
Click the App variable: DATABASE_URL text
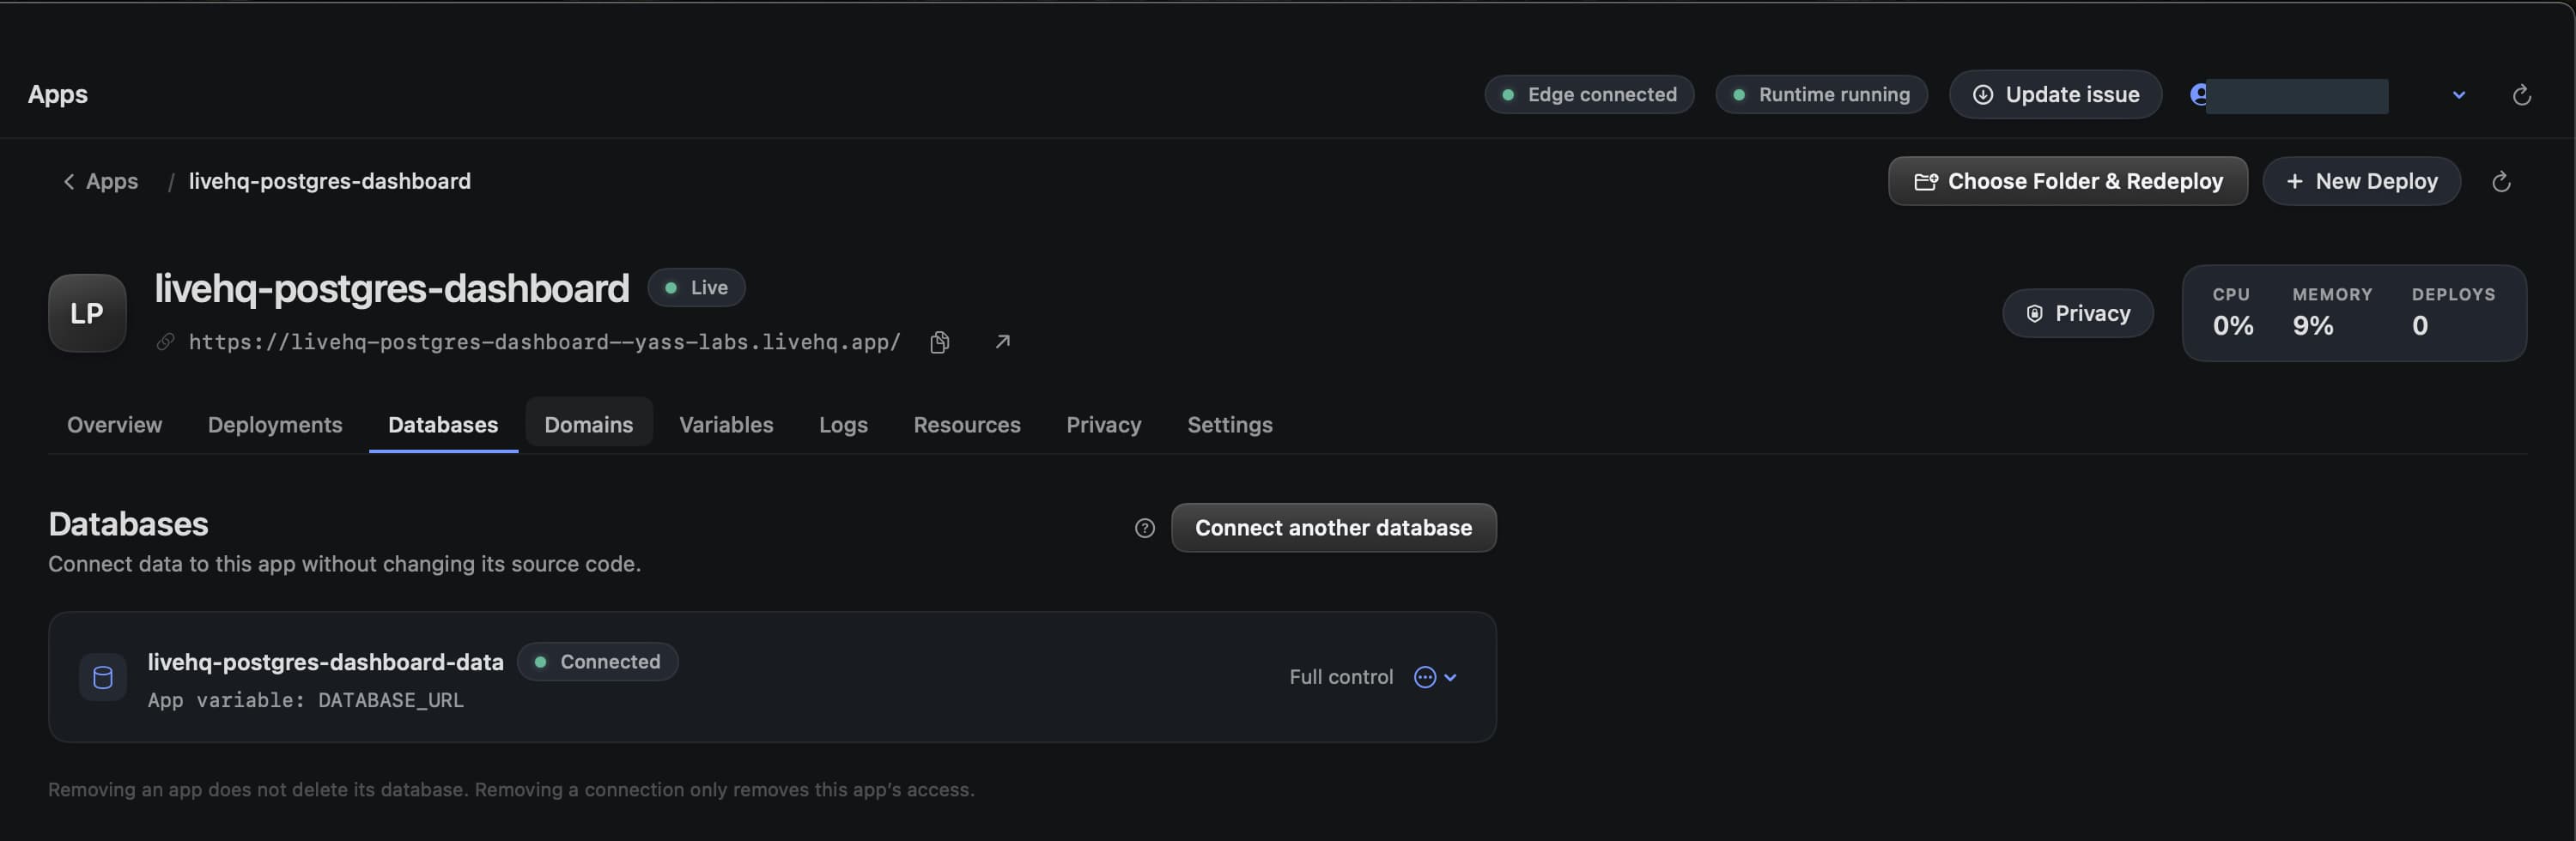coord(306,700)
